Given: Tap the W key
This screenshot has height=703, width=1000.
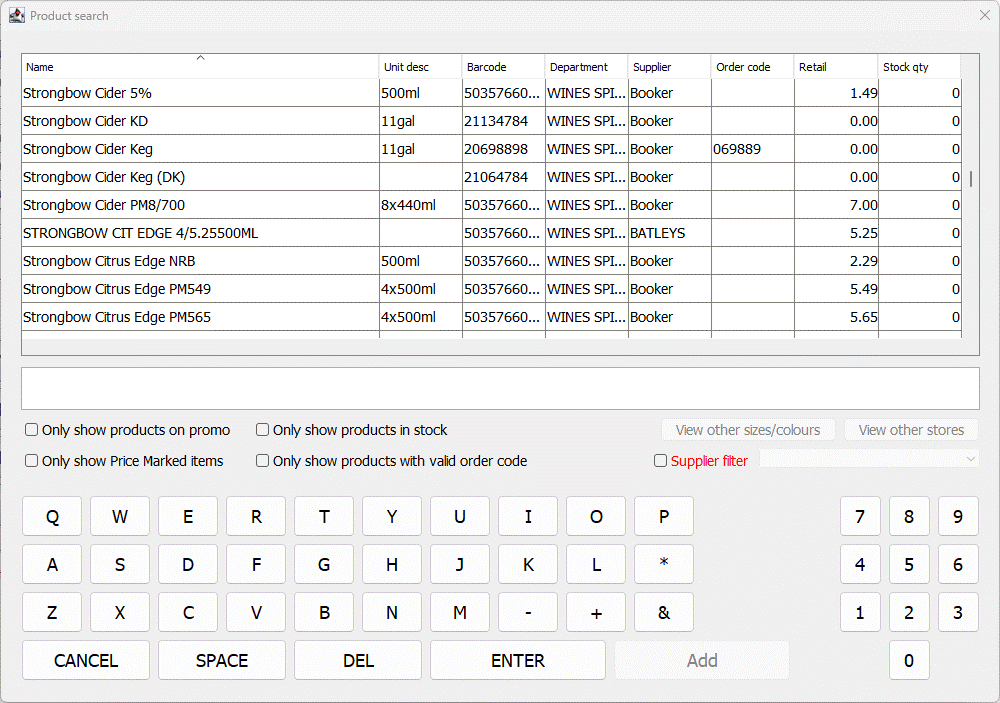Looking at the screenshot, I should pyautogui.click(x=120, y=516).
